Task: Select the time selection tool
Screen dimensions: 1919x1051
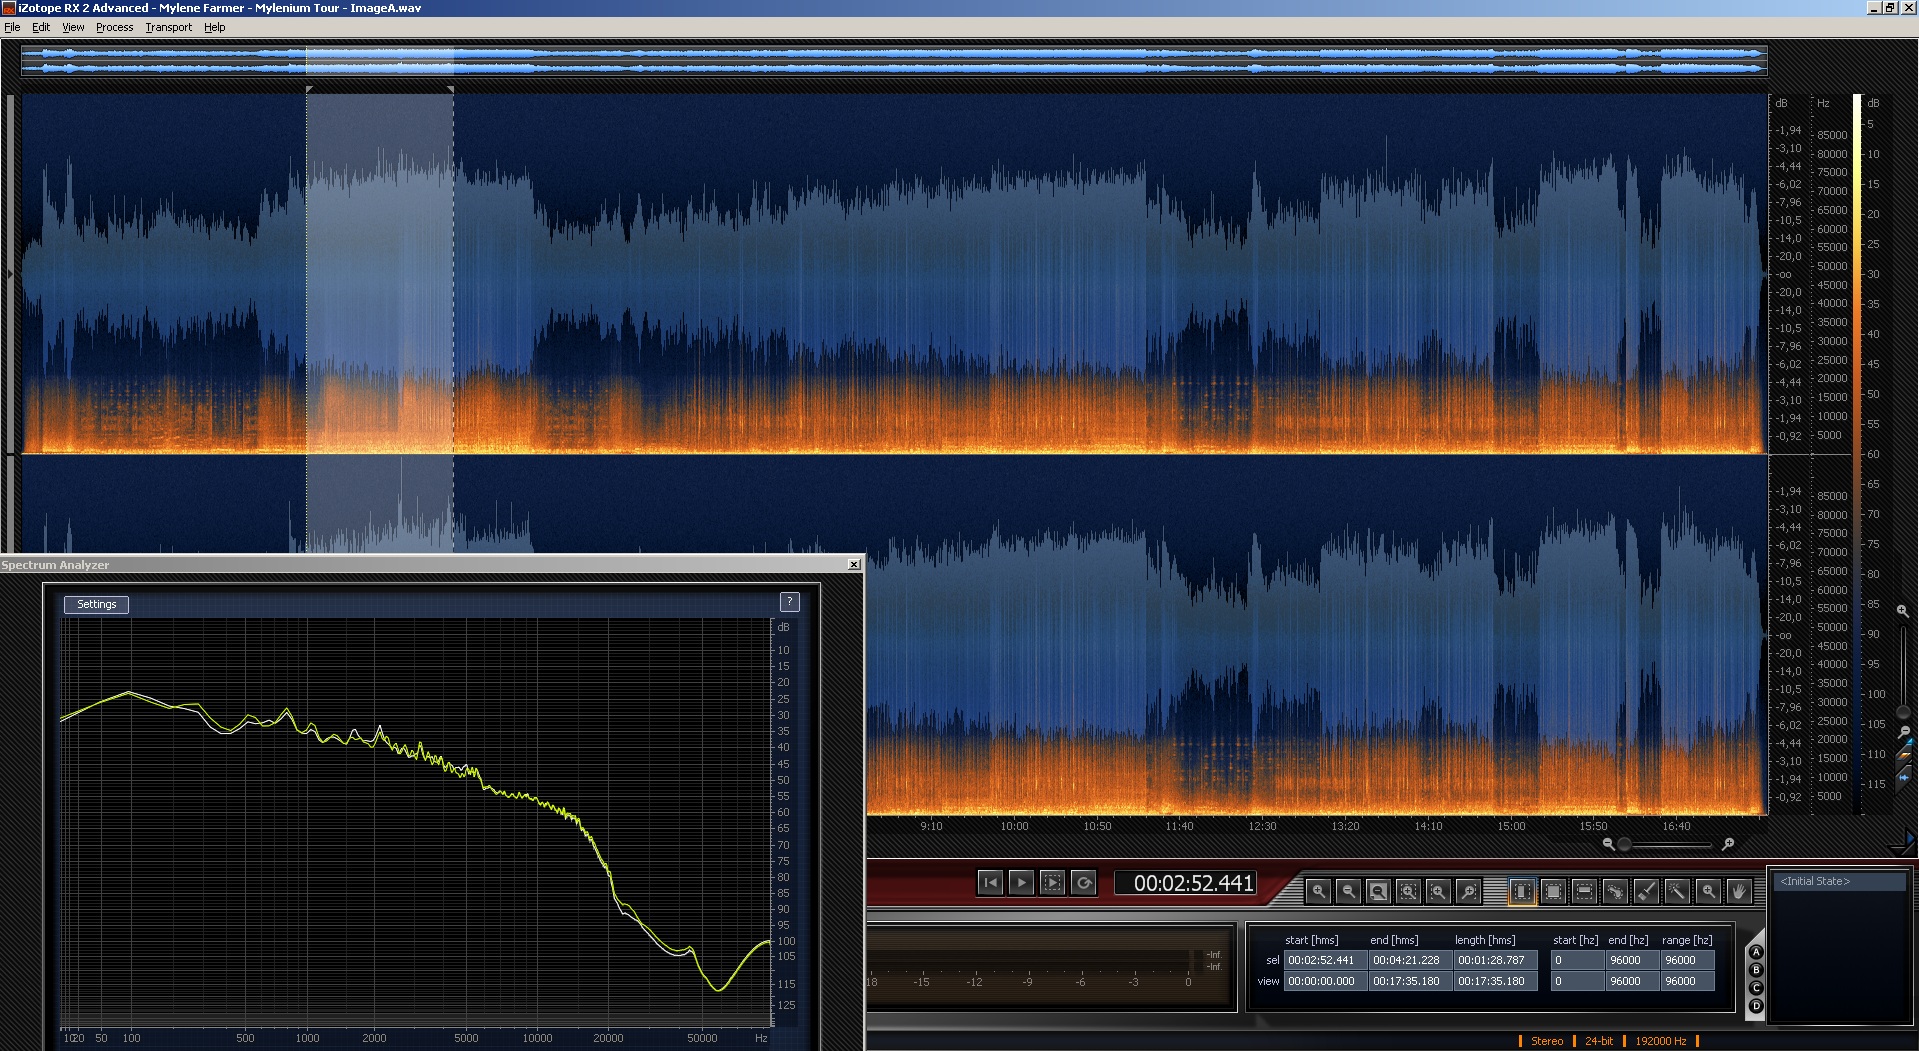Action: click(1522, 891)
